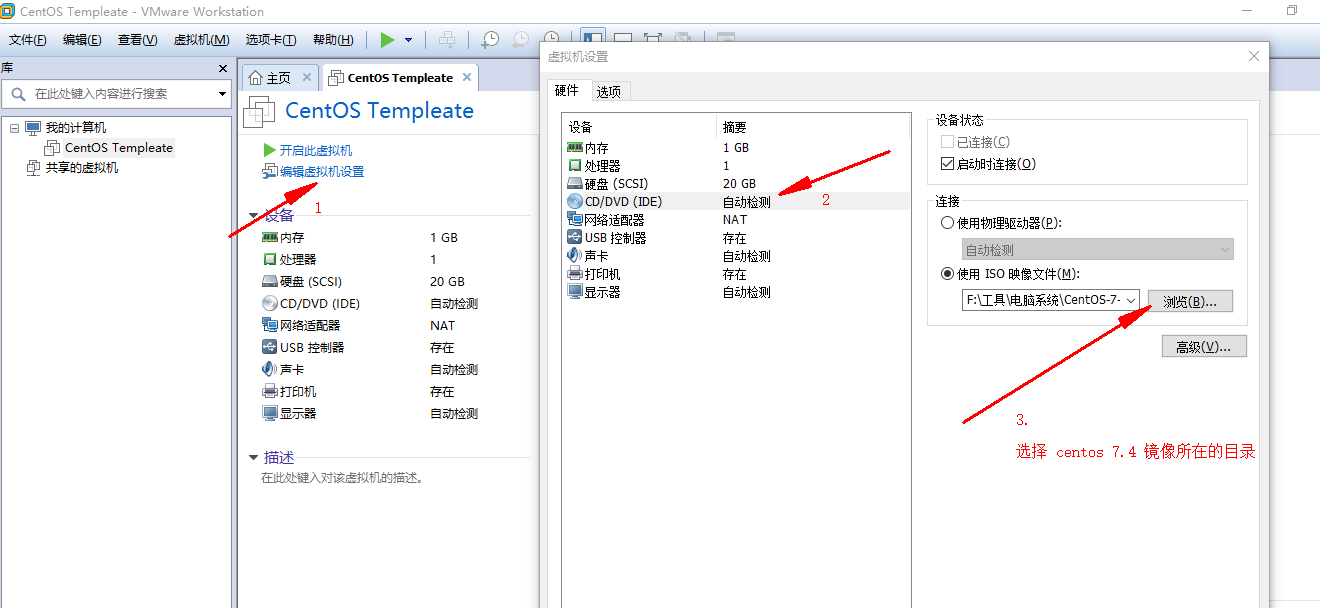This screenshot has height=608, width=1320.
Task: Click 硬盘 (SCSI) icon in main window devices
Action: [270, 281]
